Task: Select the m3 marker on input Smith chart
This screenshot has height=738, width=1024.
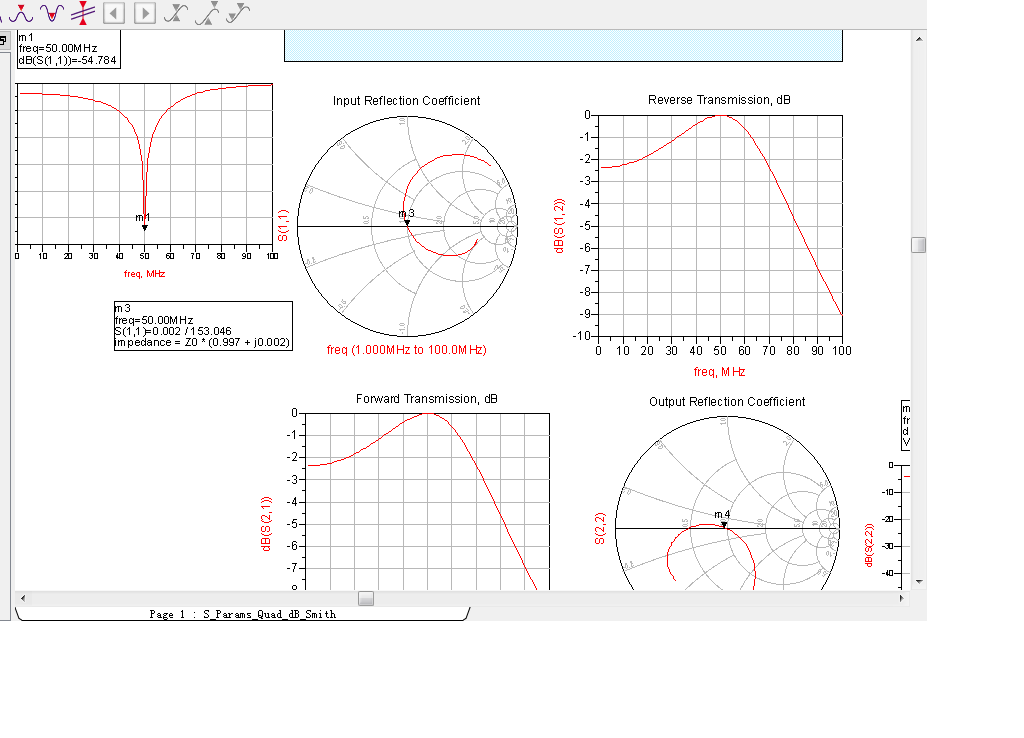Action: coord(407,222)
